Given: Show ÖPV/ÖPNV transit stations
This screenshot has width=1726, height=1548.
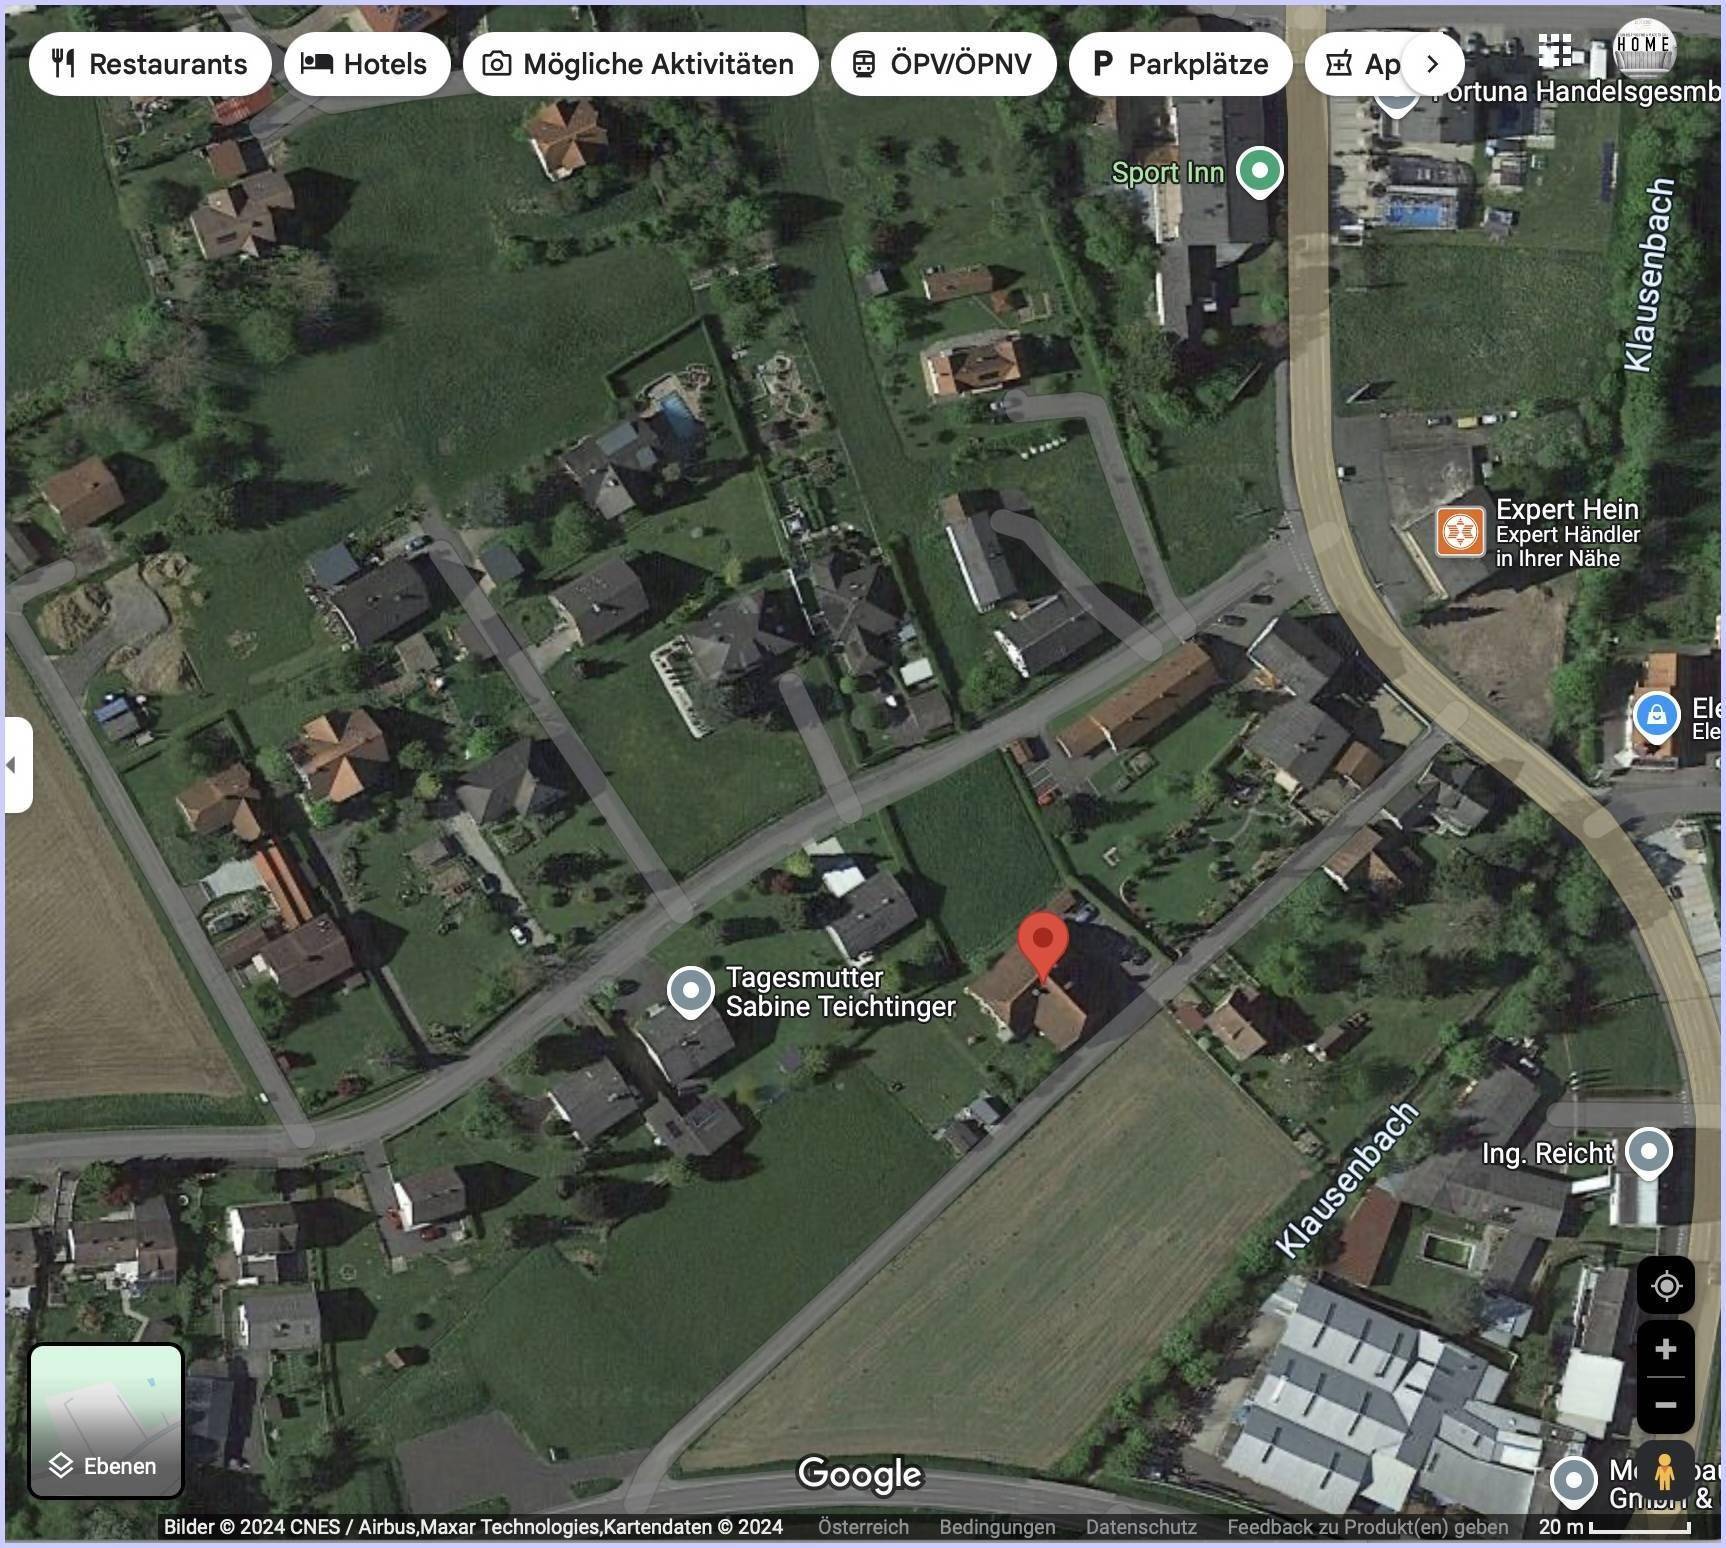Looking at the screenshot, I should tap(943, 64).
